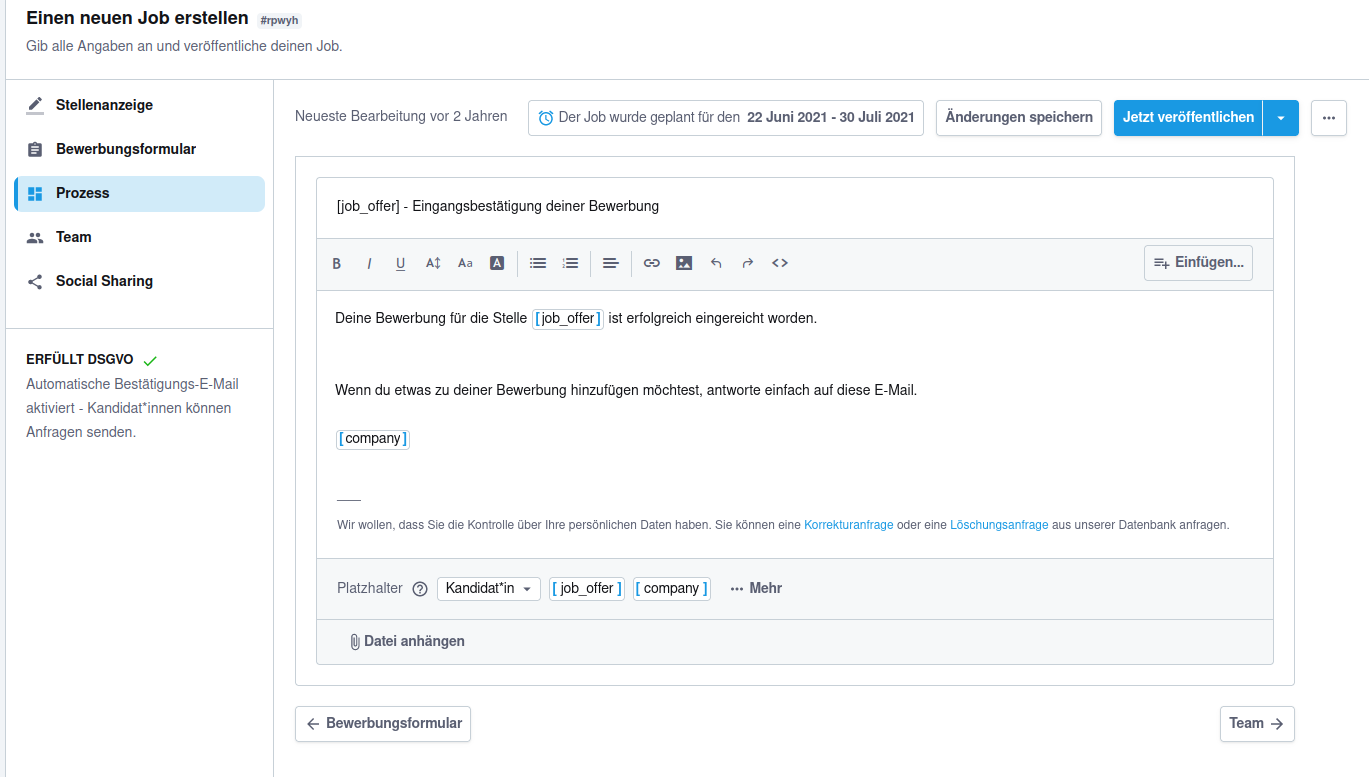Toggle underline formatting
Viewport: 1369px width, 777px height.
400,262
